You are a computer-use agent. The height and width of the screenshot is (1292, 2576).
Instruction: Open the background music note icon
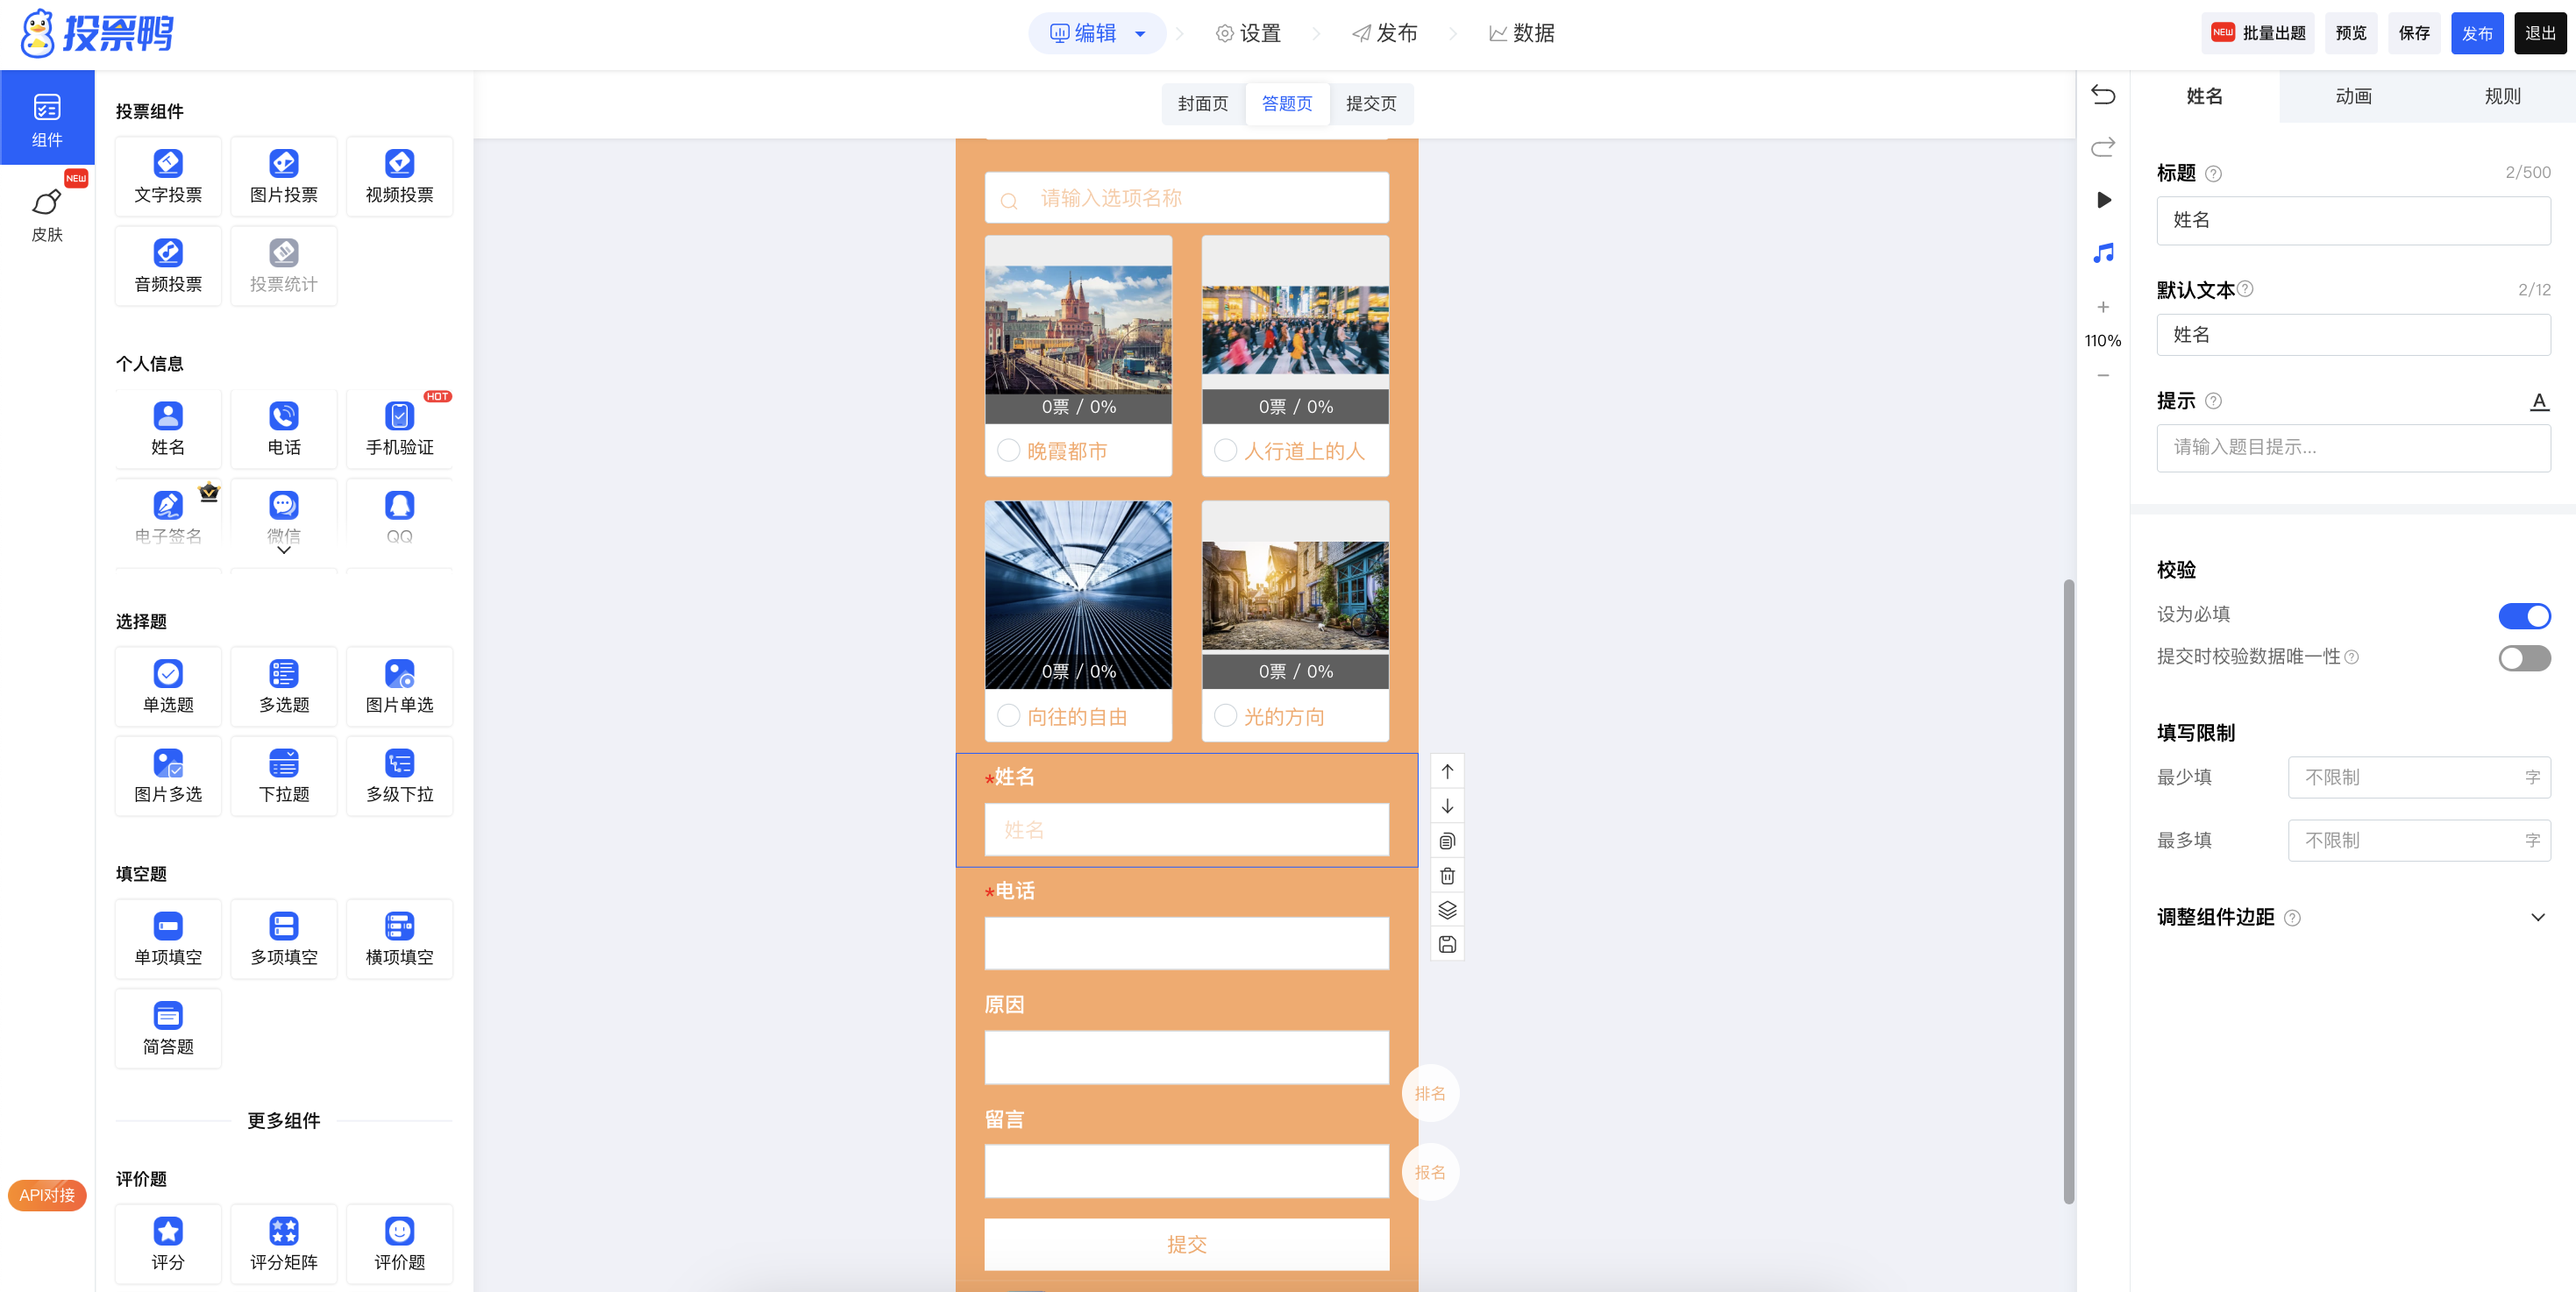tap(2103, 253)
